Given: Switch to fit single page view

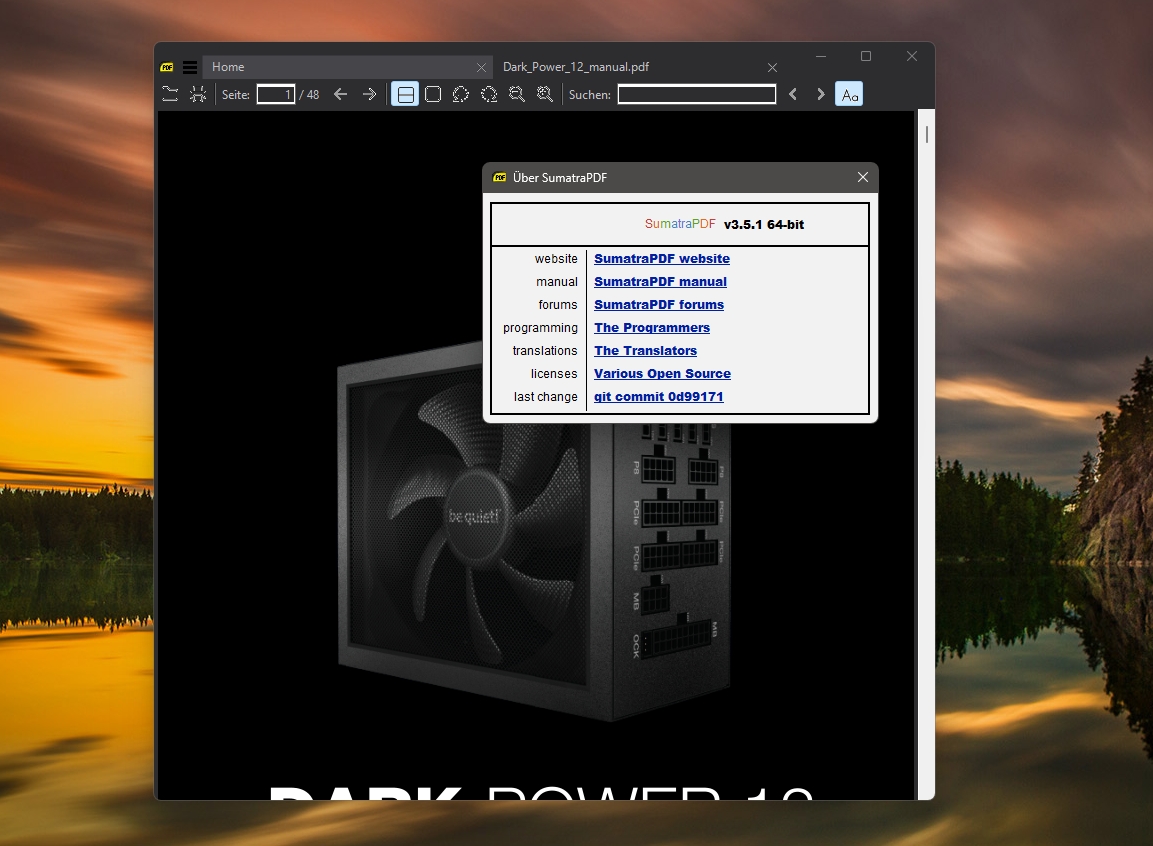Looking at the screenshot, I should pos(433,94).
